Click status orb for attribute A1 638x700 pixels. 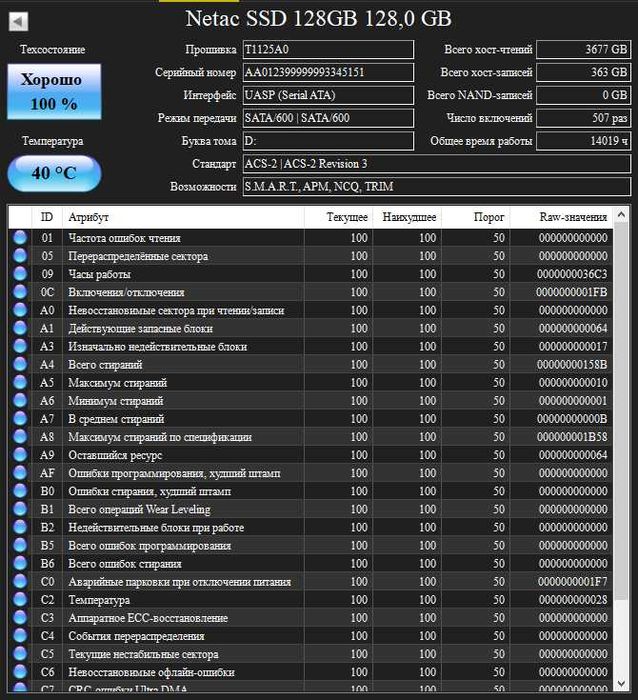[20, 328]
